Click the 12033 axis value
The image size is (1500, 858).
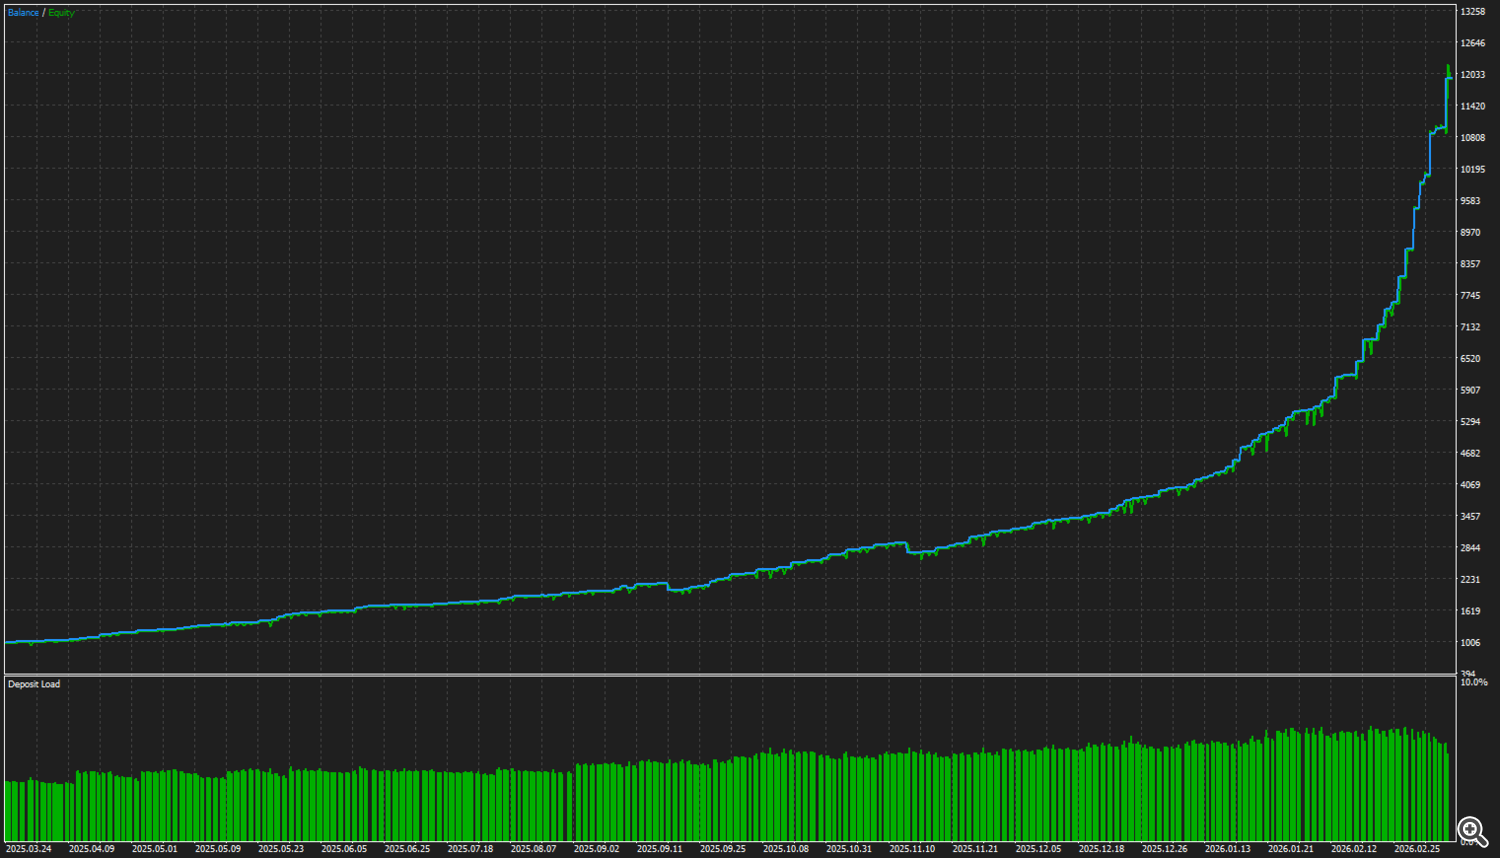click(x=1472, y=75)
